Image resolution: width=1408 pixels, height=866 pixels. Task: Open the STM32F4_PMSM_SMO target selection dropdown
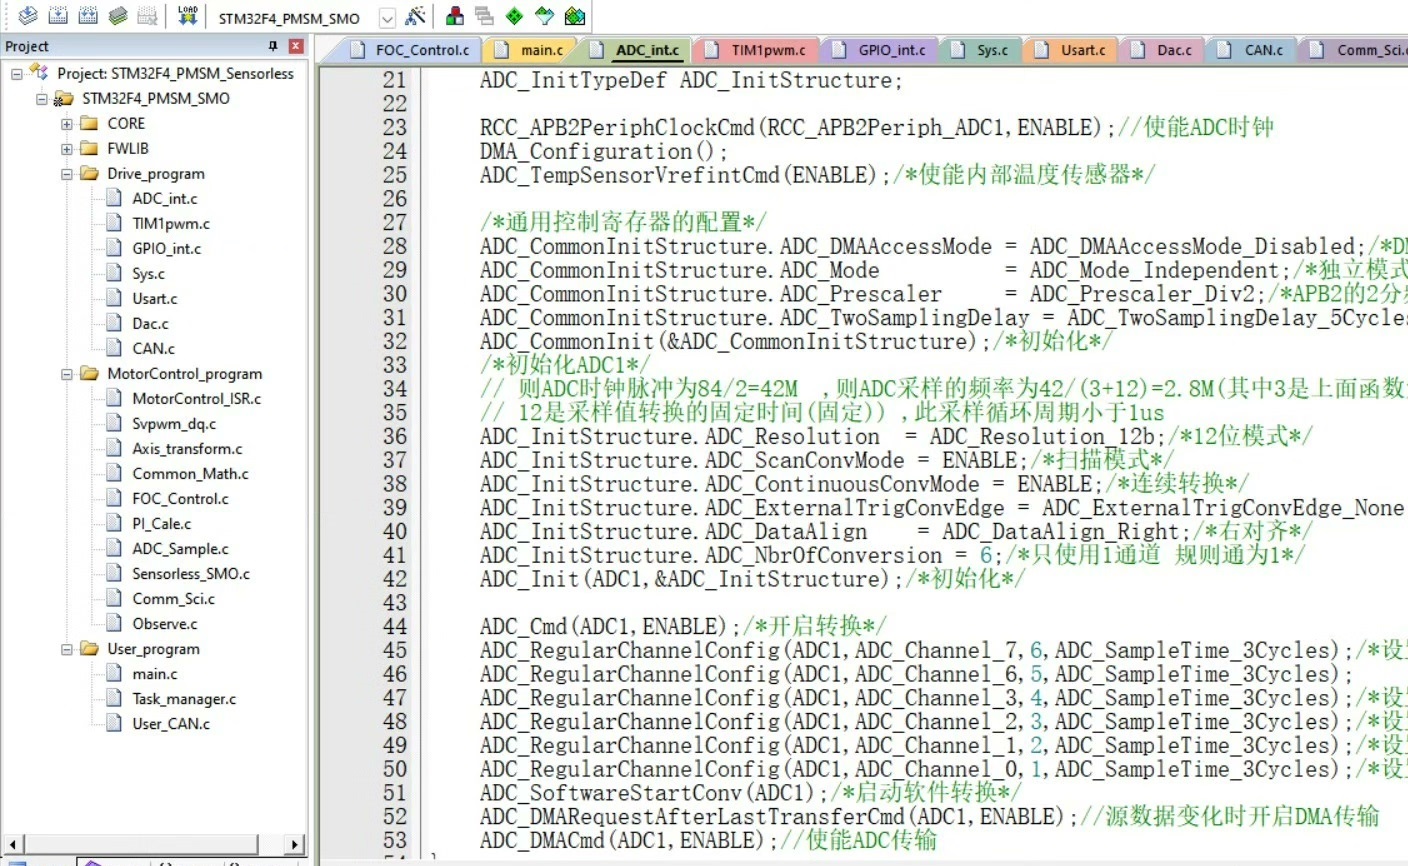click(x=387, y=18)
